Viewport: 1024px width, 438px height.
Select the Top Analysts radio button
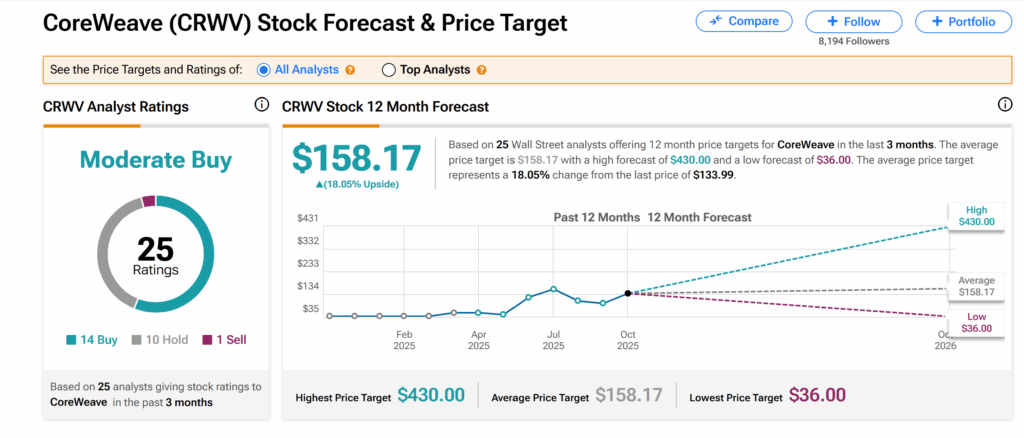[x=389, y=70]
